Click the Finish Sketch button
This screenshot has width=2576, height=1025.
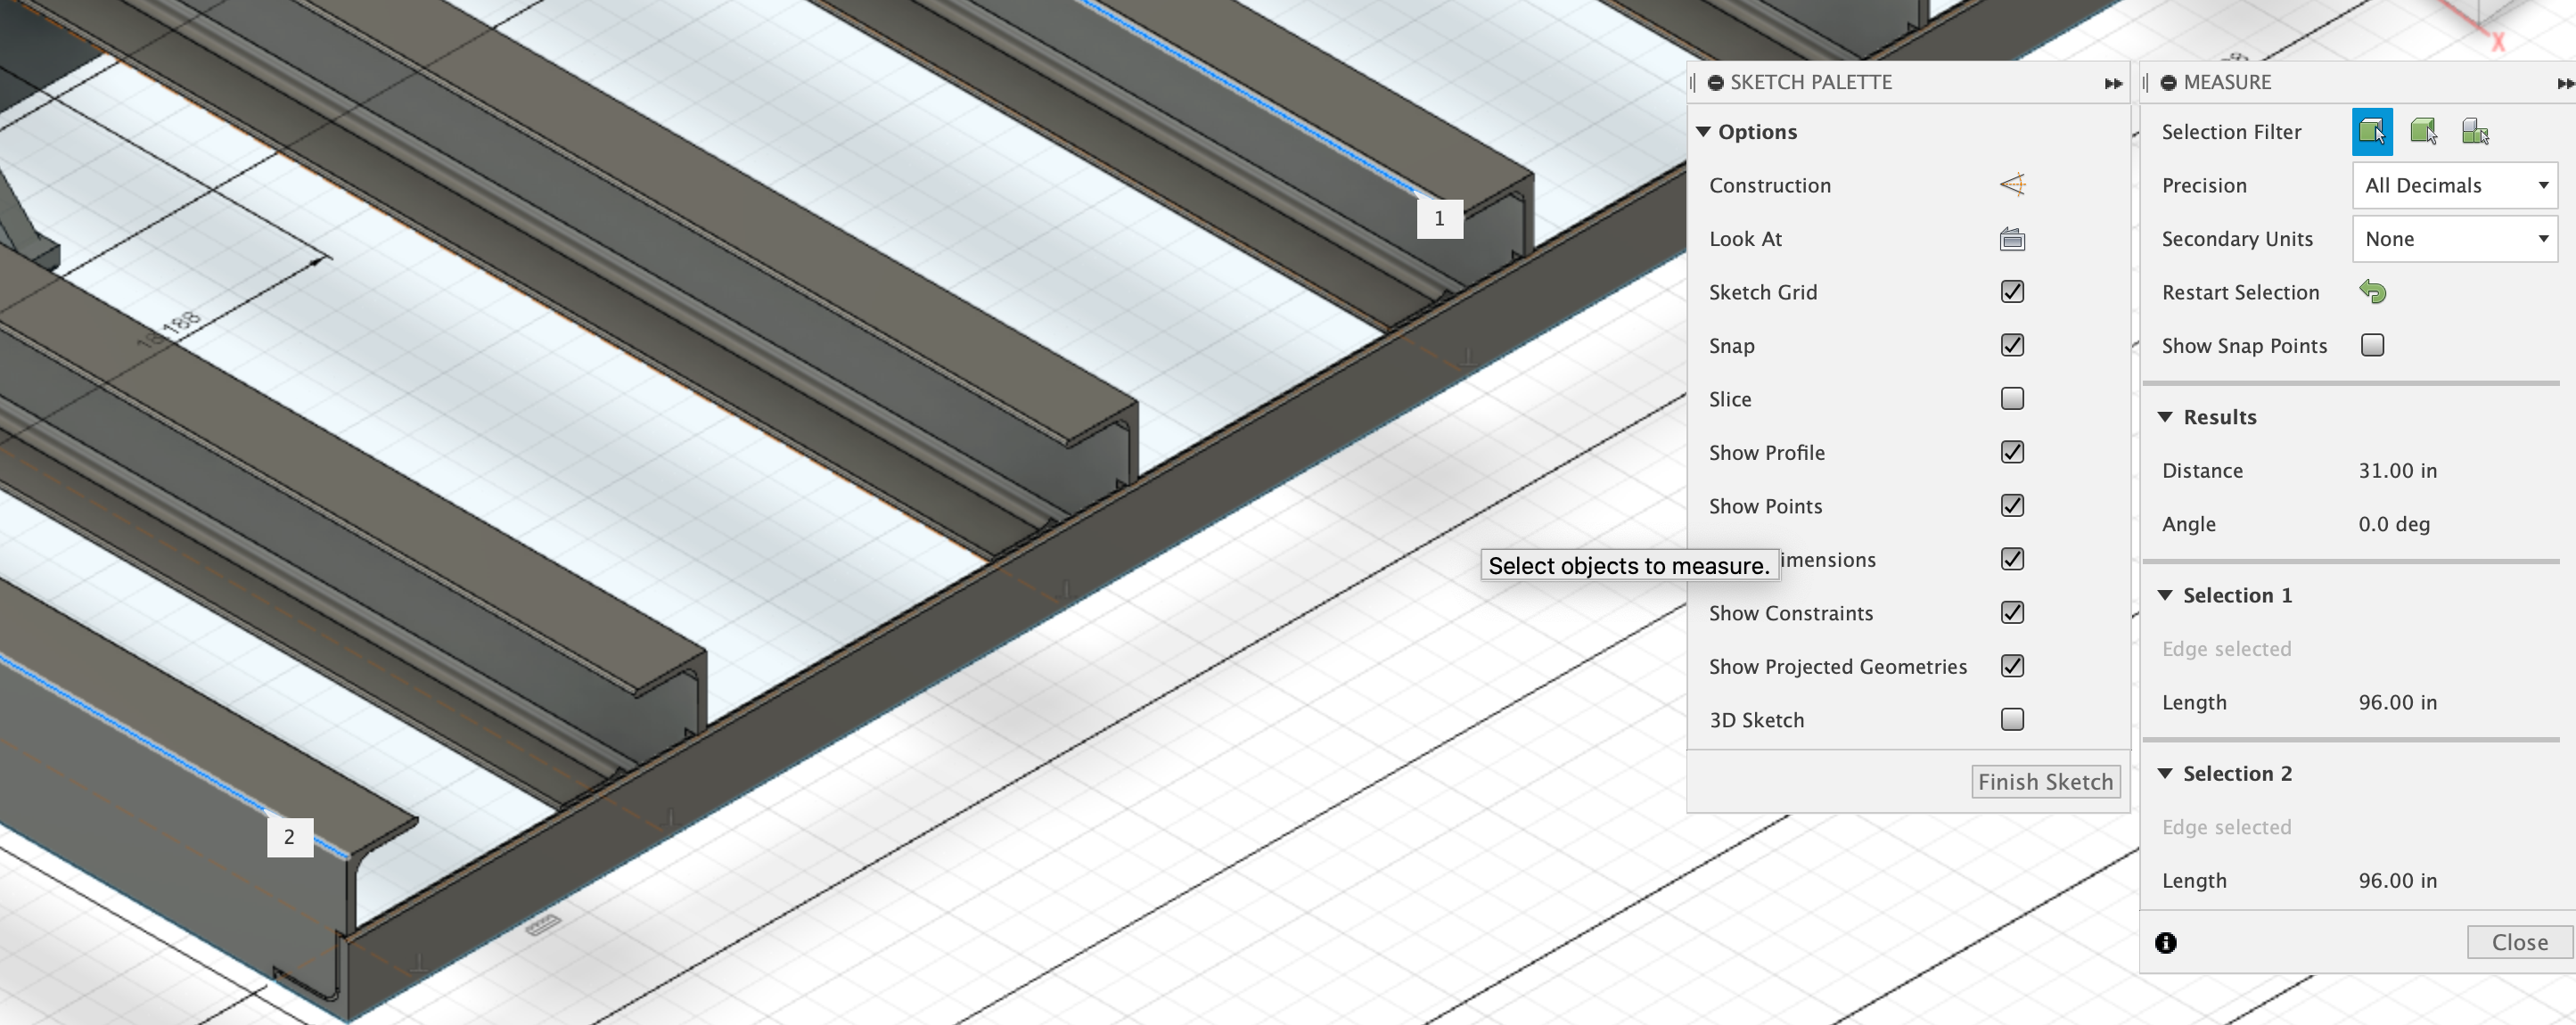[x=2045, y=782]
